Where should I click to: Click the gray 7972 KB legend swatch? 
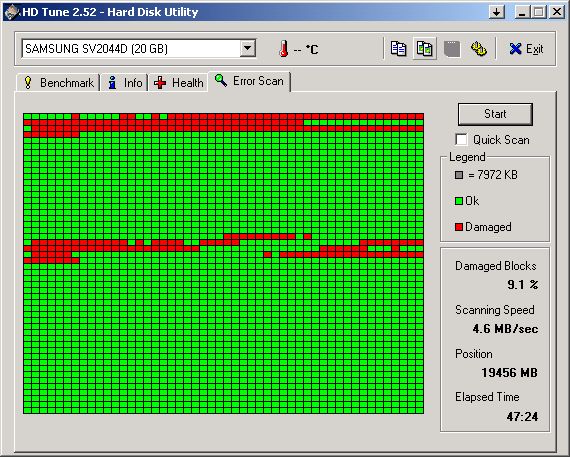[x=459, y=175]
